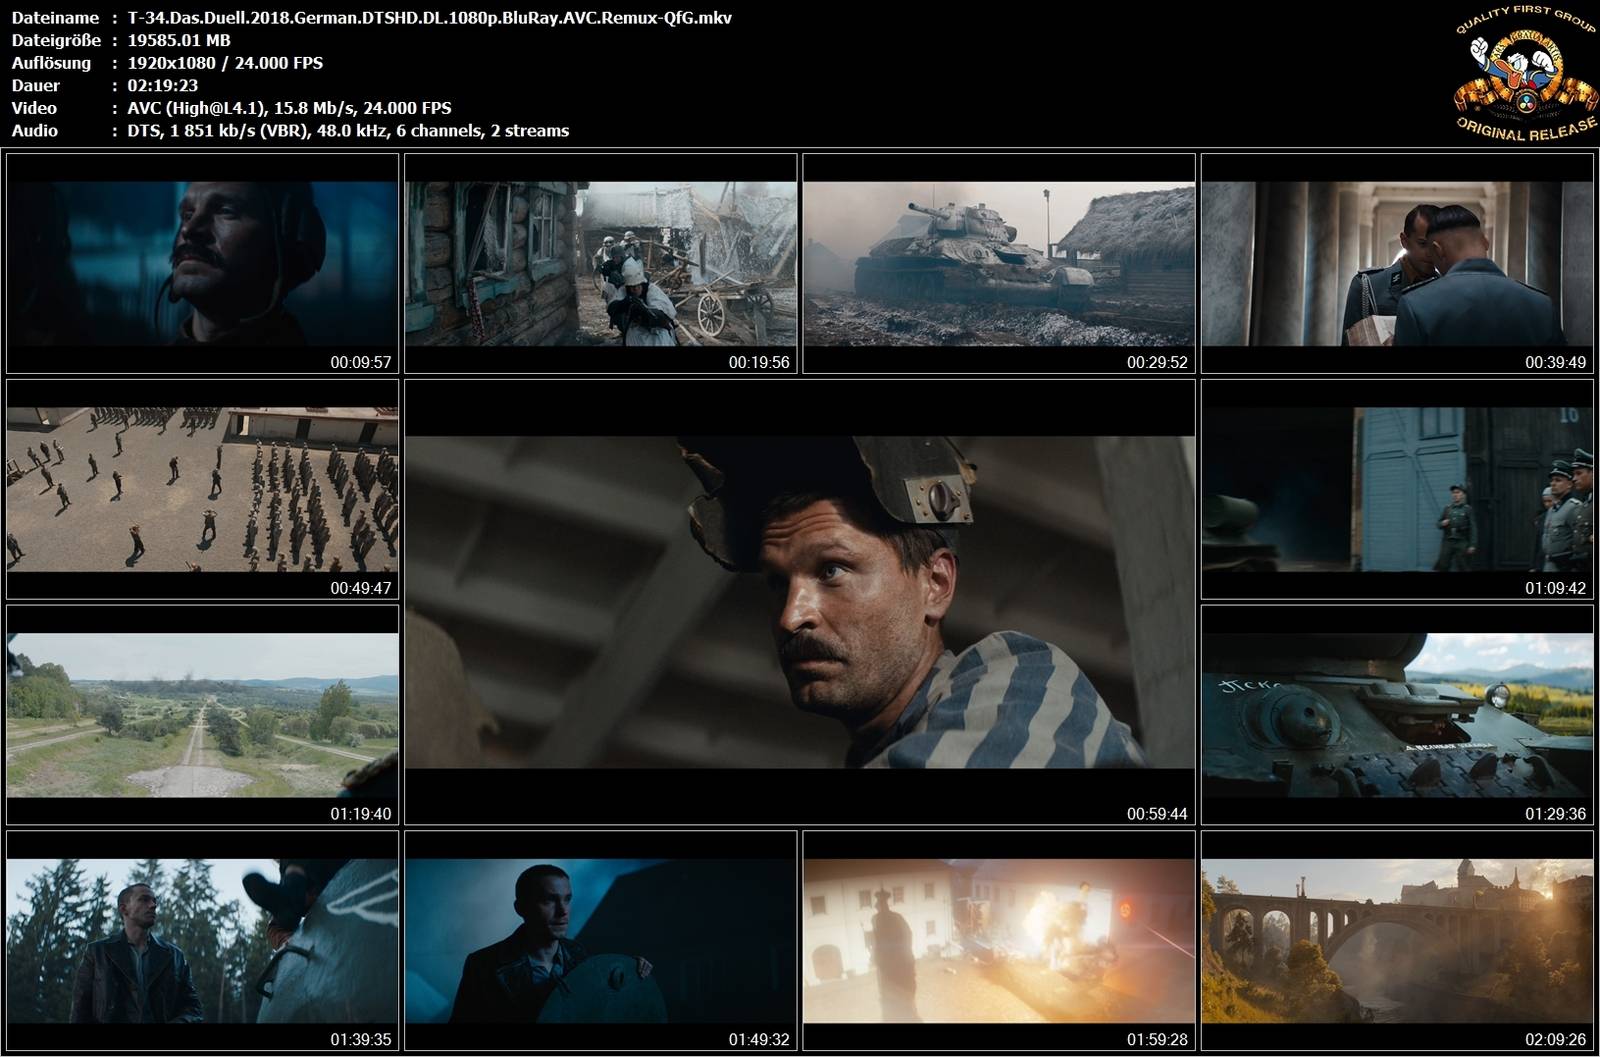Click the 00:49:47 timestamp text

click(x=361, y=588)
